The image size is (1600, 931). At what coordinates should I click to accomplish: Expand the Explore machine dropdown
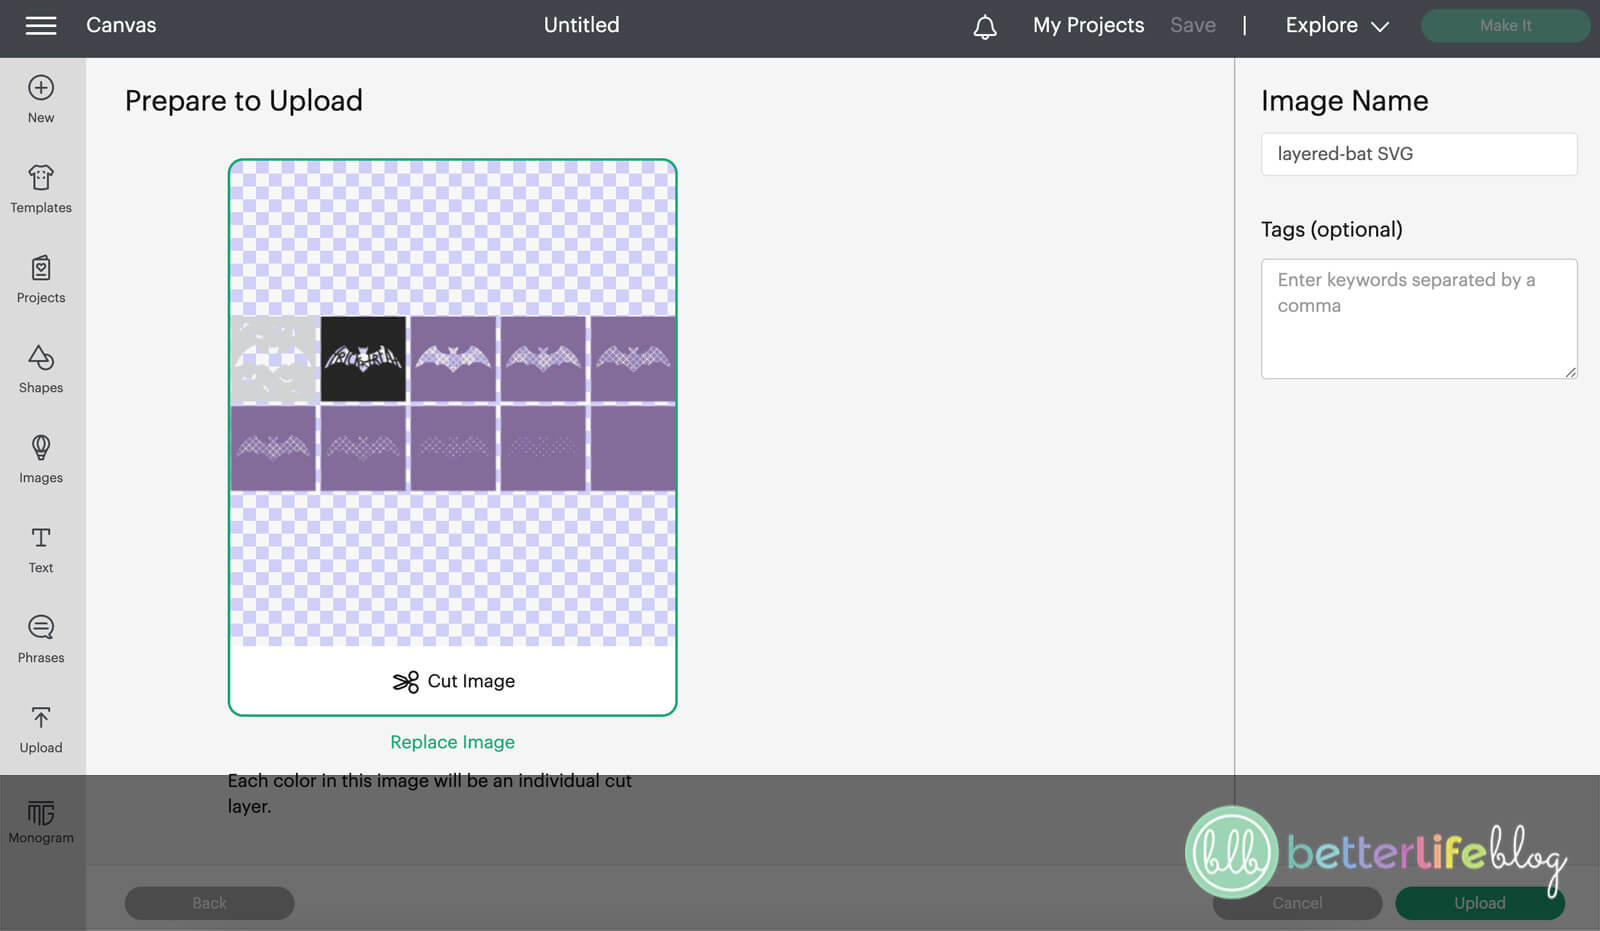click(1337, 26)
